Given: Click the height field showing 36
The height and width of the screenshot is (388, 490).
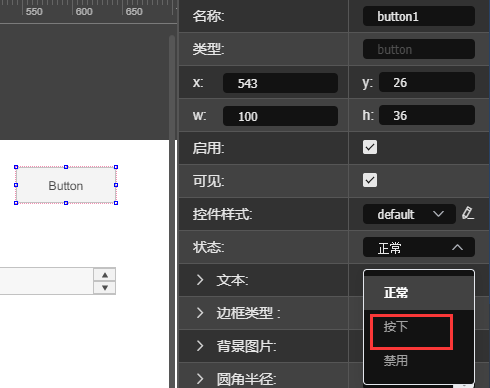Looking at the screenshot, I should click(x=427, y=115).
